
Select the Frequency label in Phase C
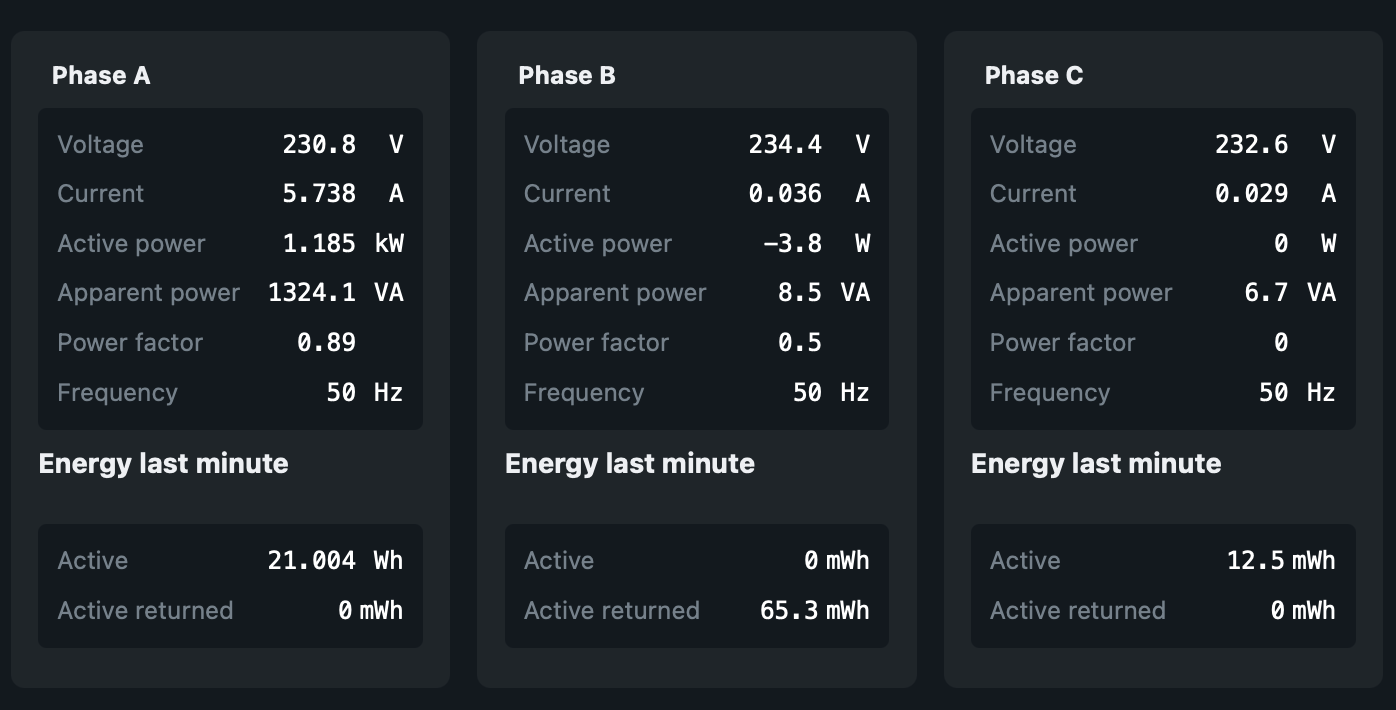(1050, 393)
